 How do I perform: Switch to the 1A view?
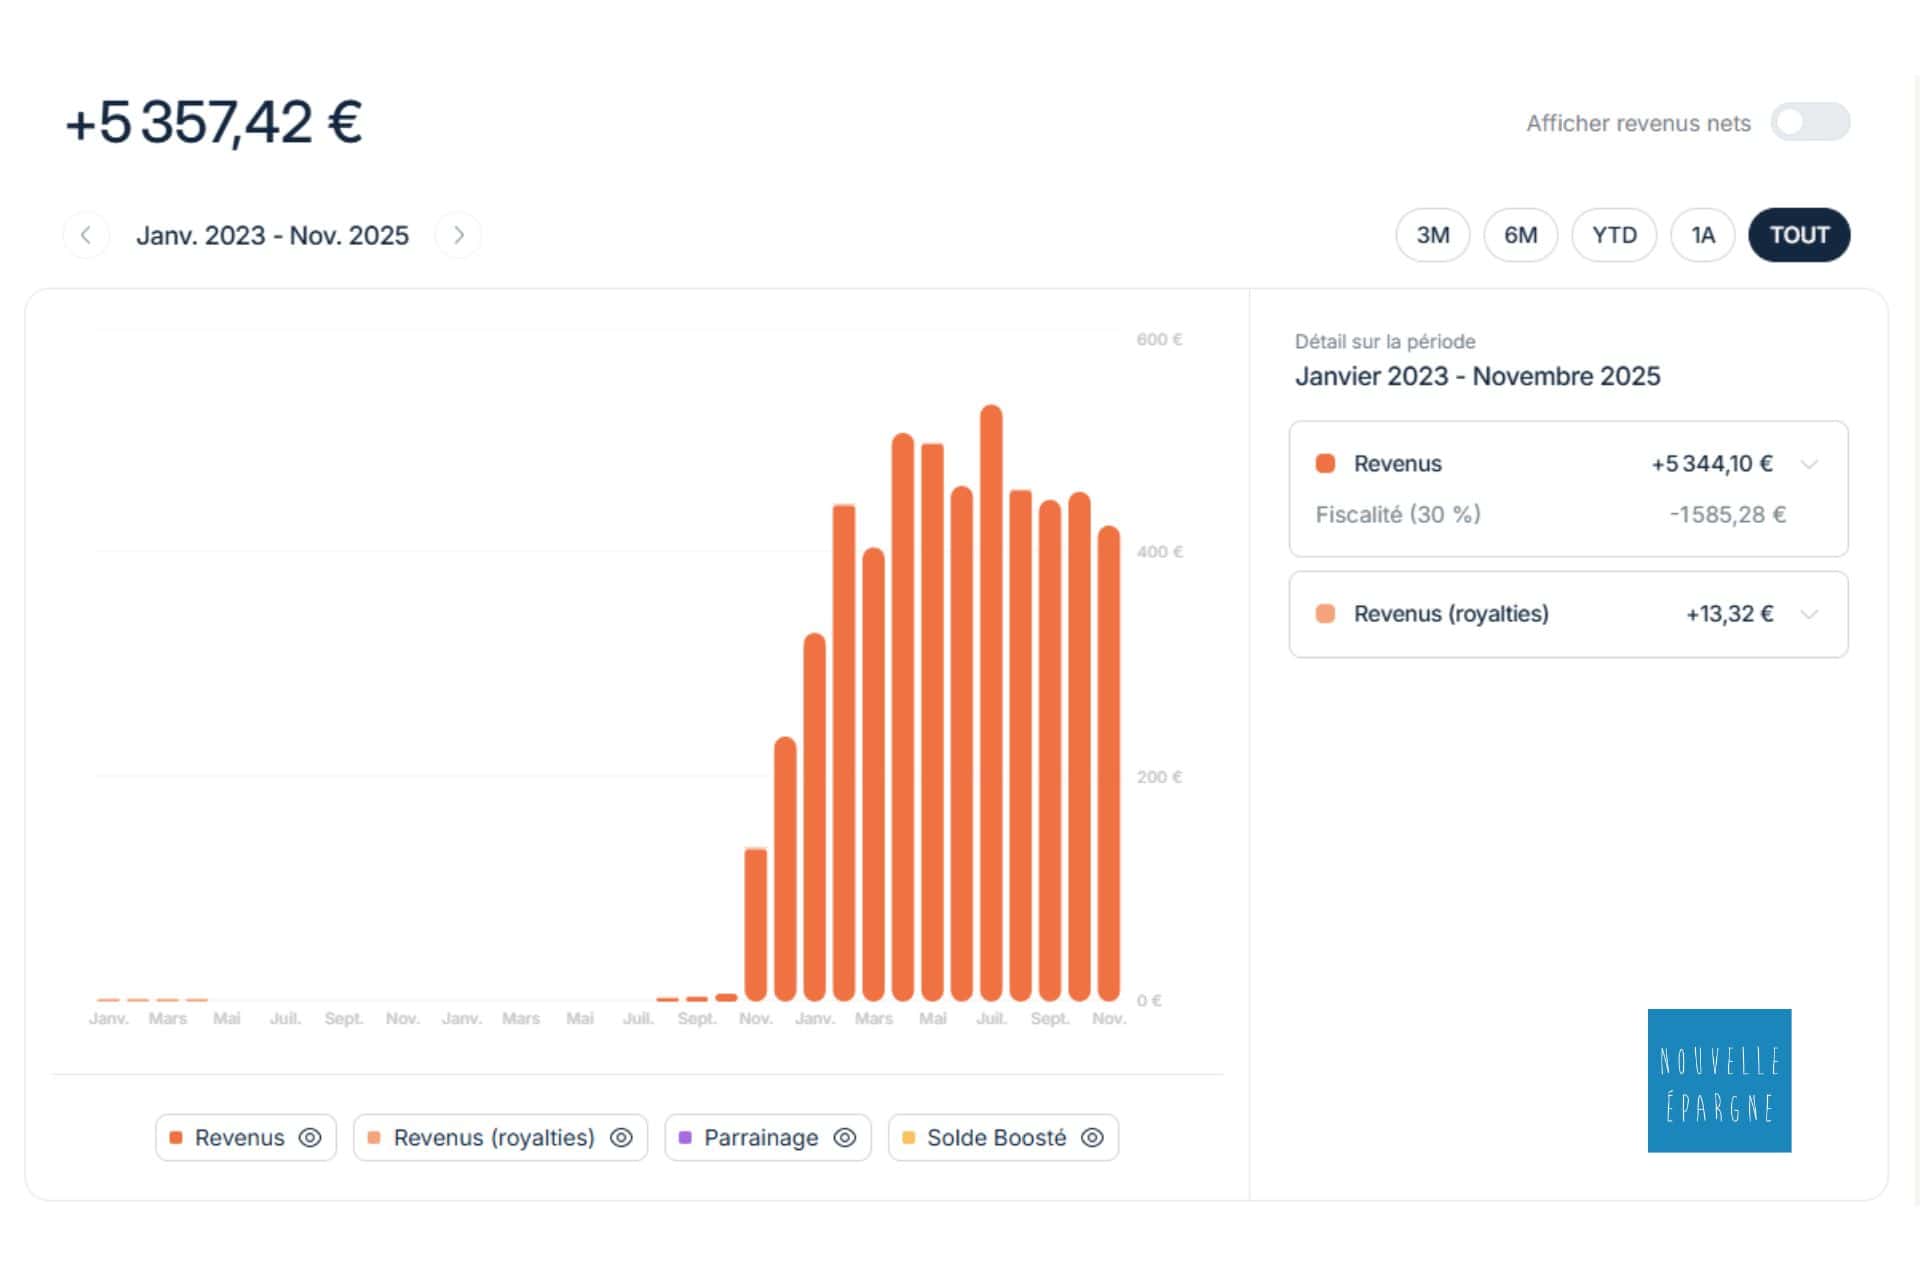tap(1702, 234)
